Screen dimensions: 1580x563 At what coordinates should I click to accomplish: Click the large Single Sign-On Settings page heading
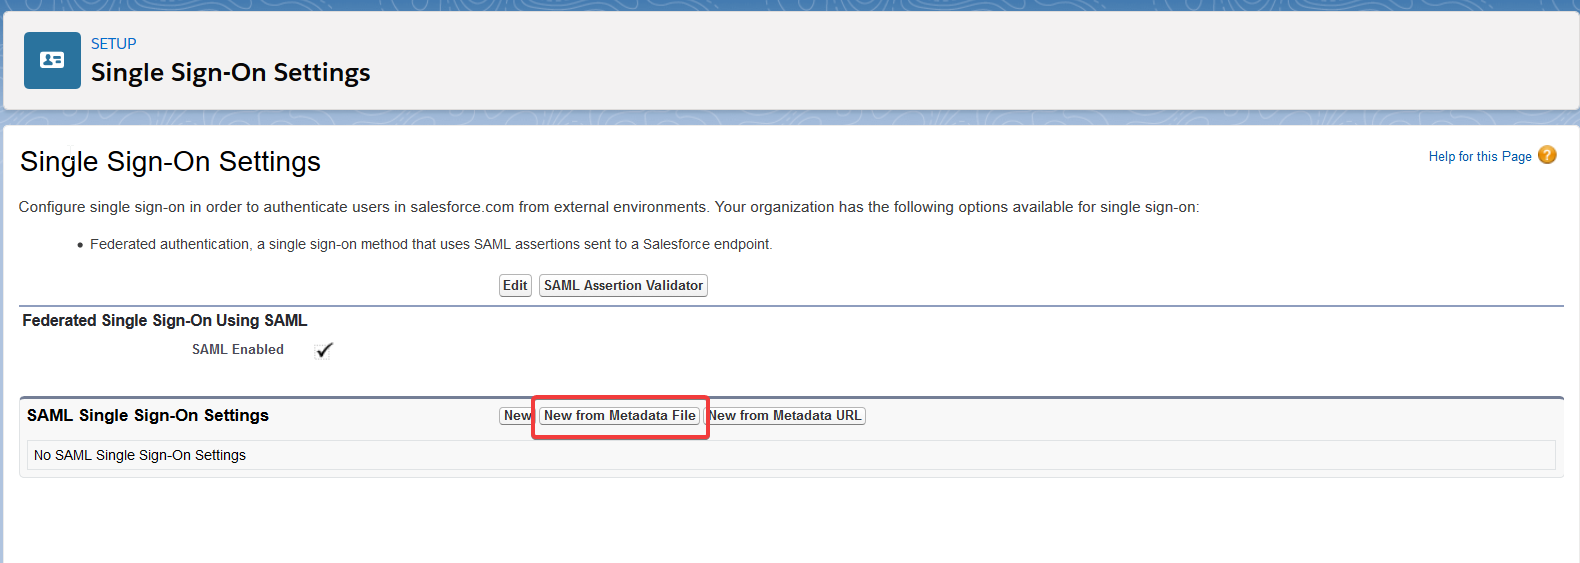pos(170,162)
